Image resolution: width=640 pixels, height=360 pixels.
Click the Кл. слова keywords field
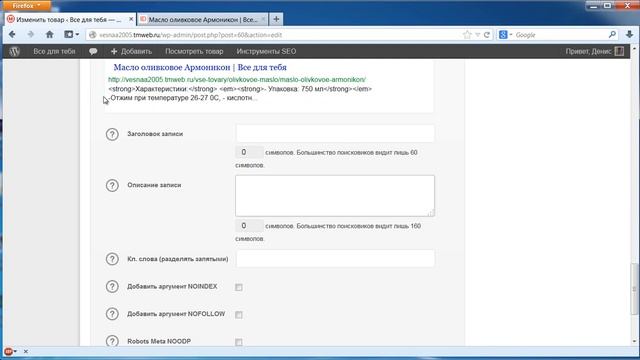pyautogui.click(x=335, y=259)
